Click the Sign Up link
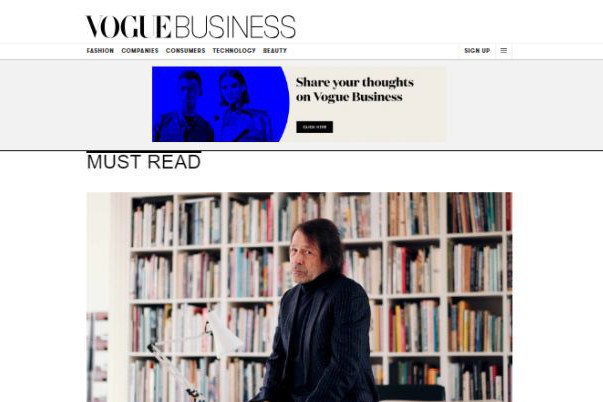This screenshot has width=603, height=402. pyautogui.click(x=477, y=50)
